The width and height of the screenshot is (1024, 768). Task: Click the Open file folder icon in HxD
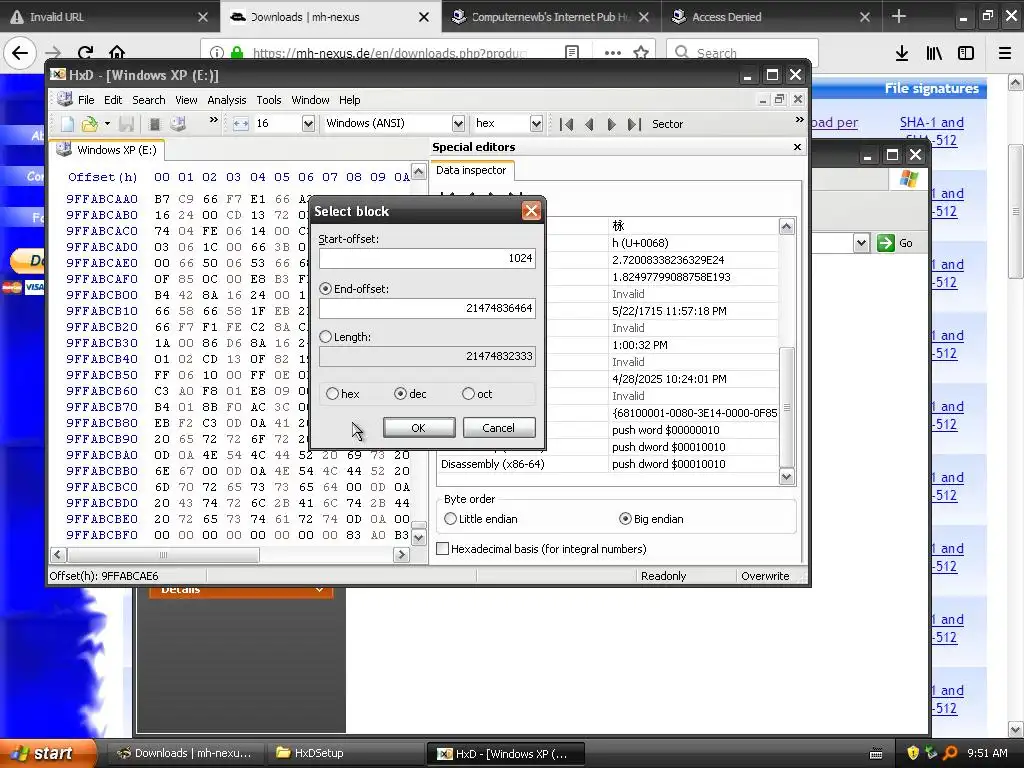pos(89,123)
